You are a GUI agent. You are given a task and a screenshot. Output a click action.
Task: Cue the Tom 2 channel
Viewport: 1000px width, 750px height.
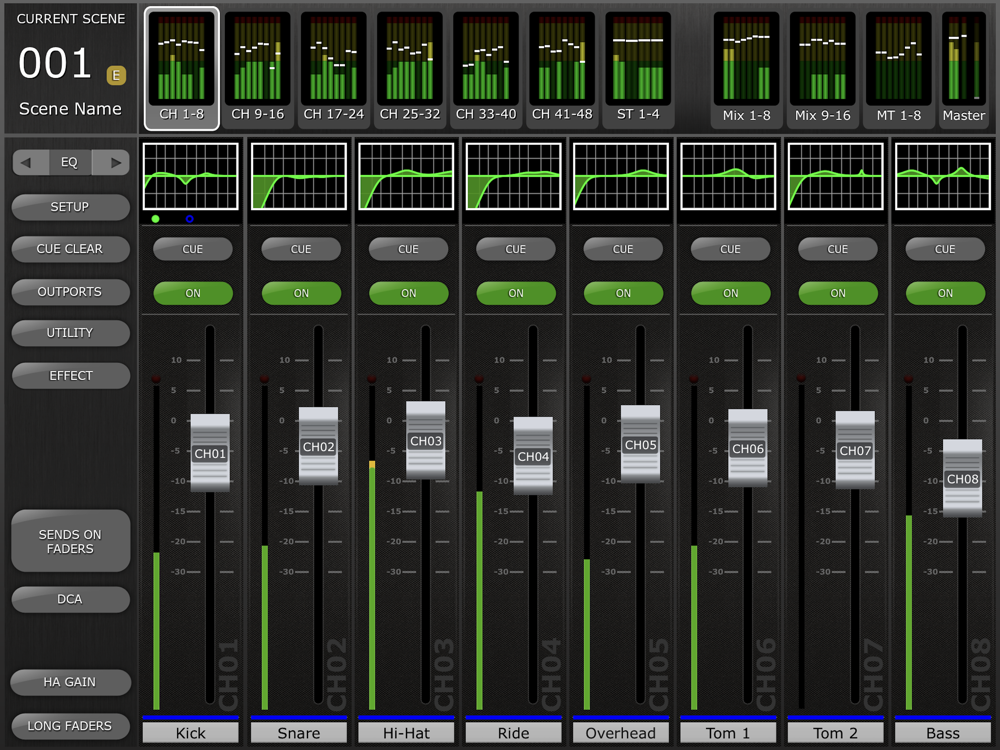click(x=838, y=249)
